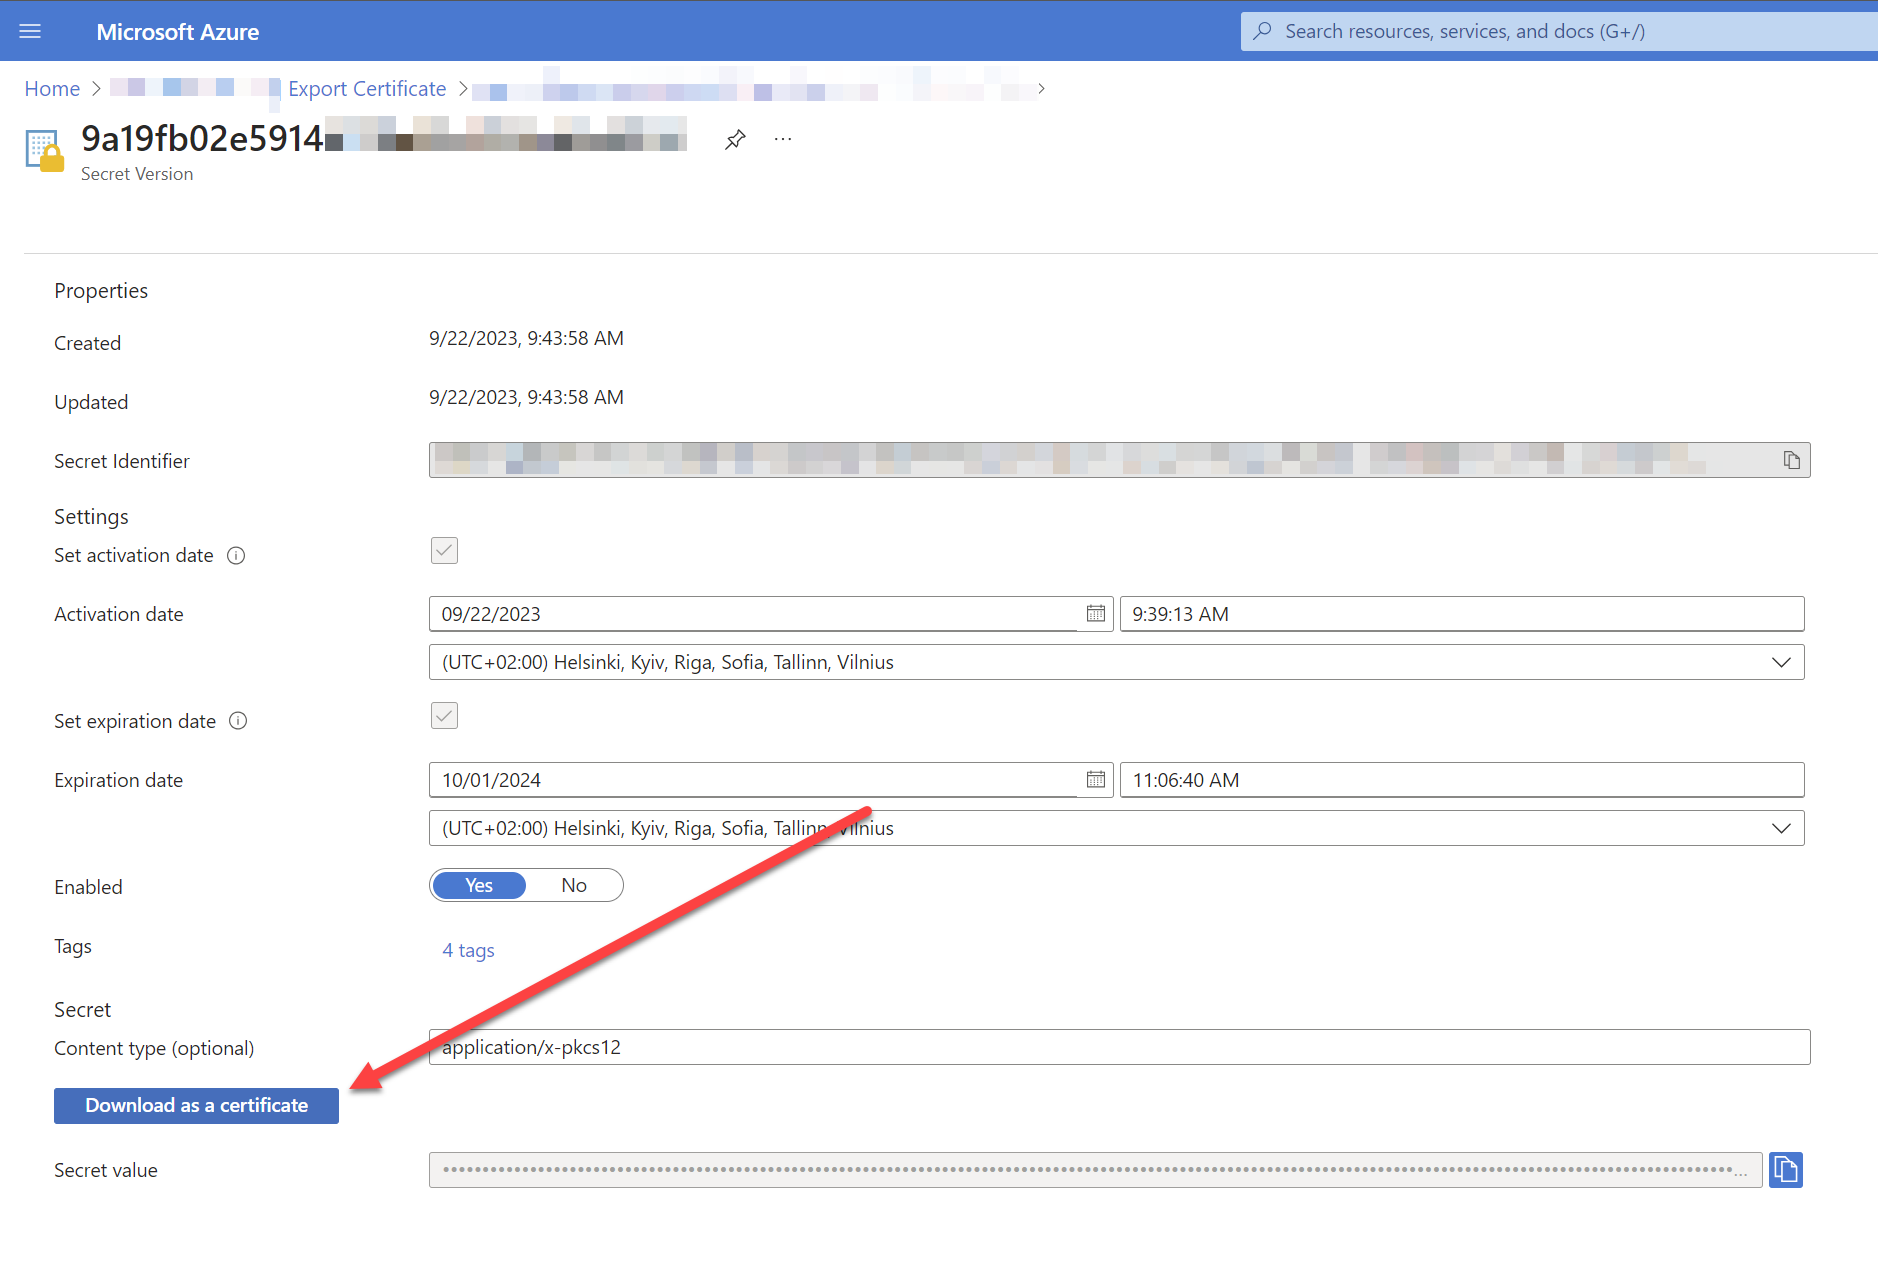Show info for Set activation date
Viewport: 1878px width, 1270px height.
[x=236, y=556]
